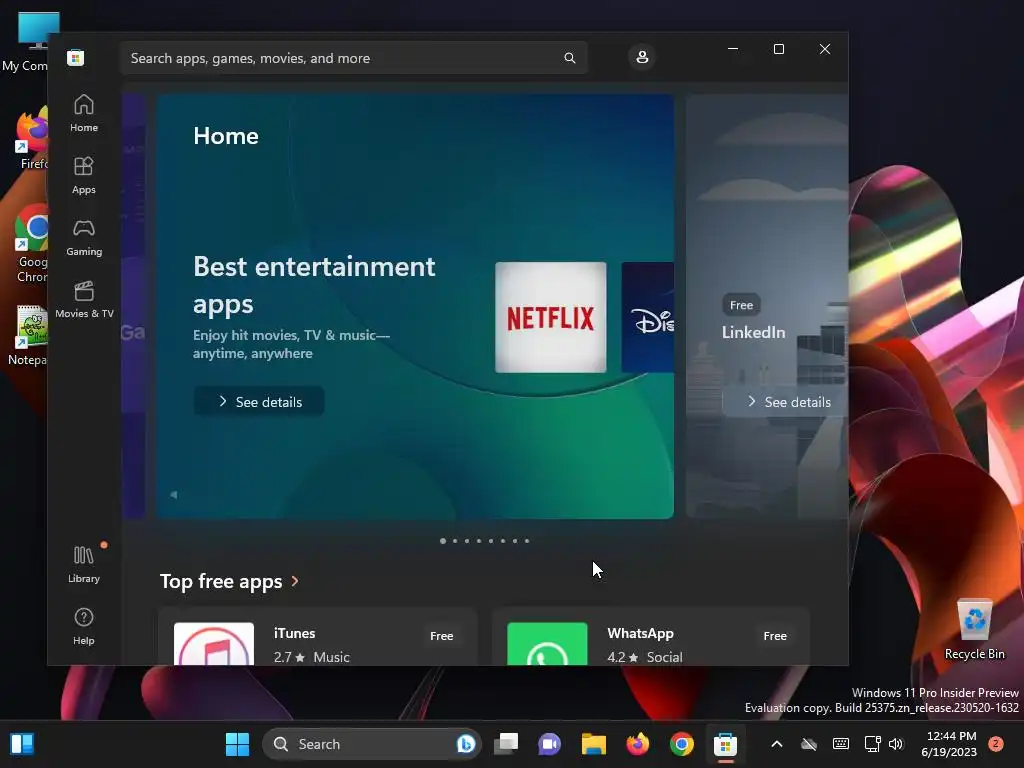Select the fifth carousel page dot
The image size is (1024, 768).
coord(491,541)
